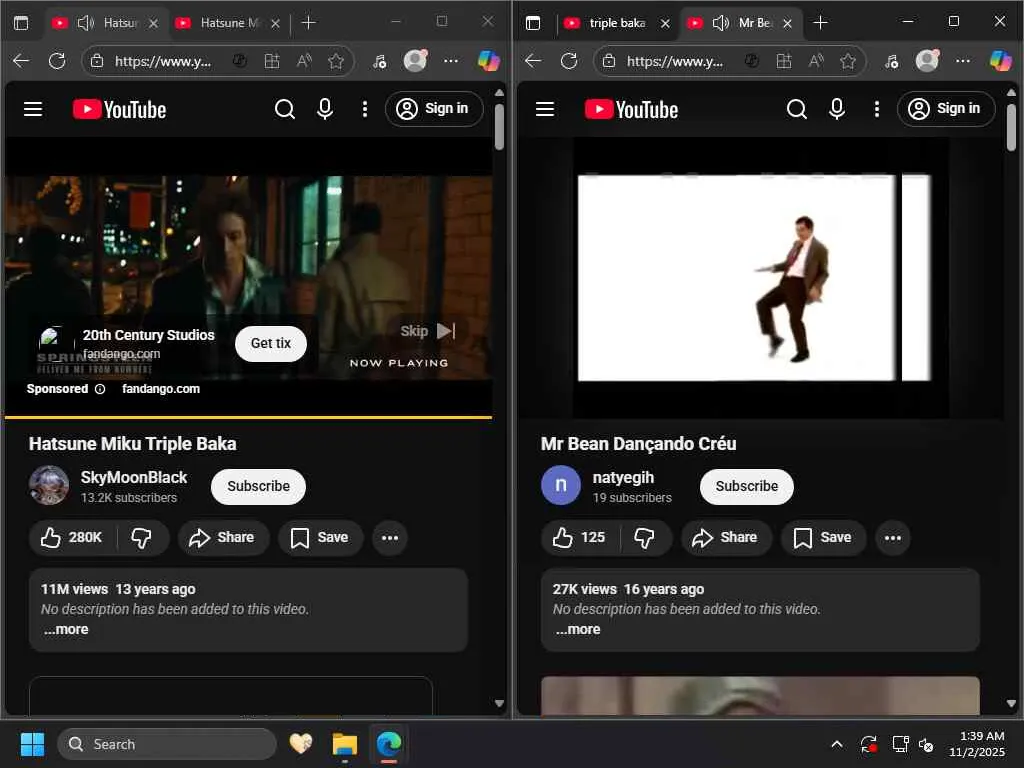Start voice search in right YouTube window
Image resolution: width=1024 pixels, height=768 pixels.
(x=837, y=109)
